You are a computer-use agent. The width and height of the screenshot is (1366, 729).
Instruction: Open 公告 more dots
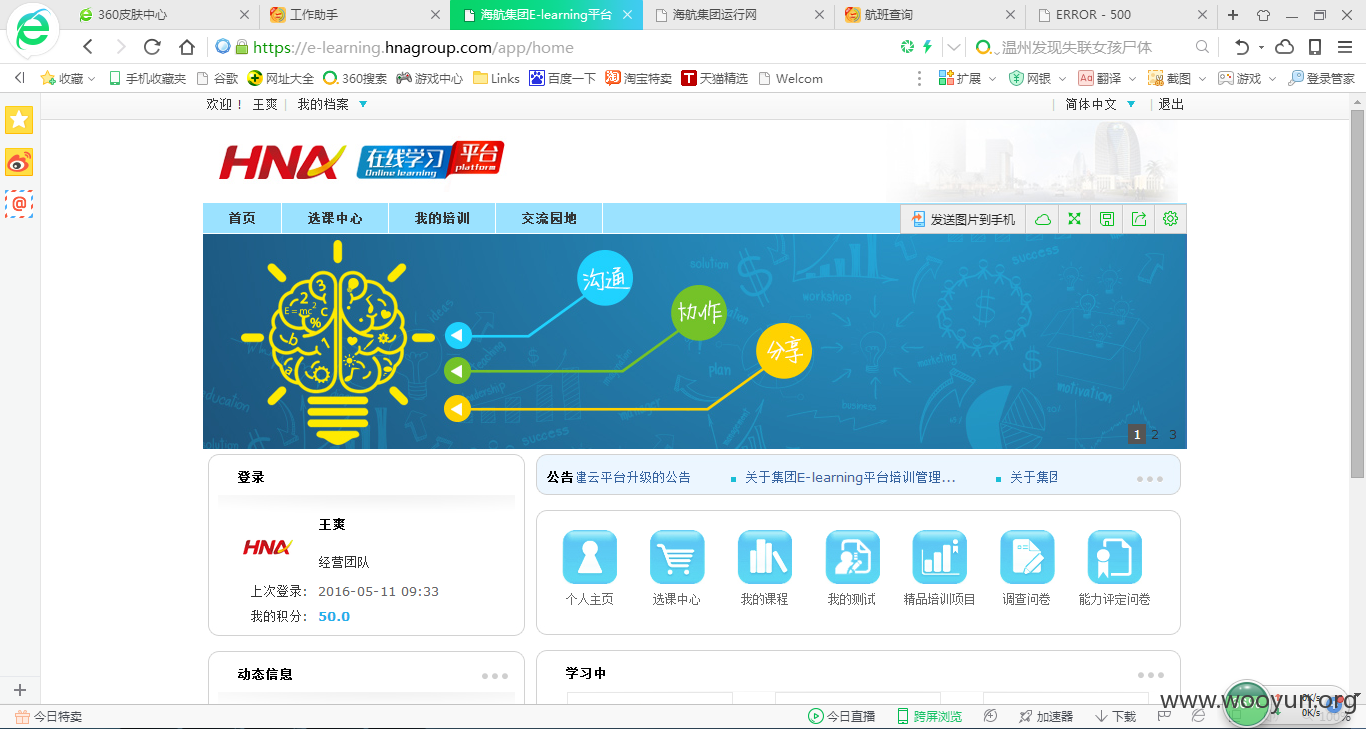(1150, 479)
